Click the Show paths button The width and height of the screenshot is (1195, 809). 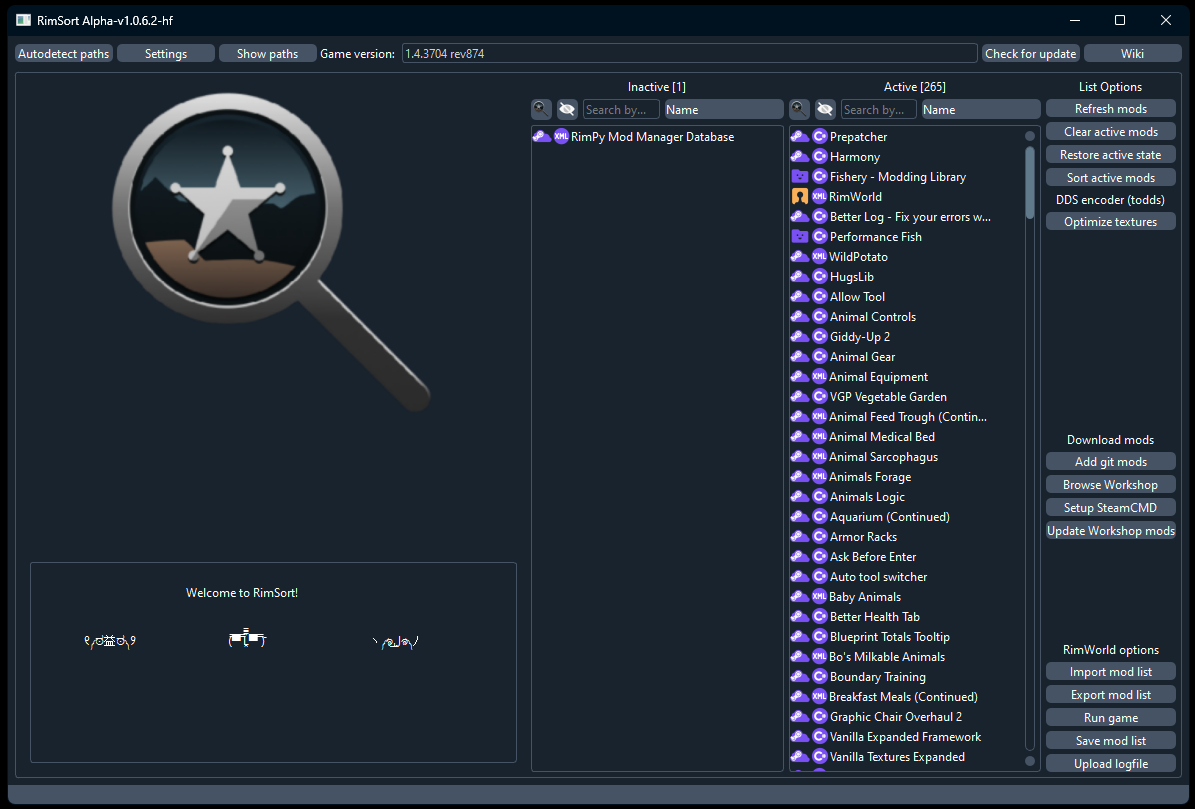point(268,53)
